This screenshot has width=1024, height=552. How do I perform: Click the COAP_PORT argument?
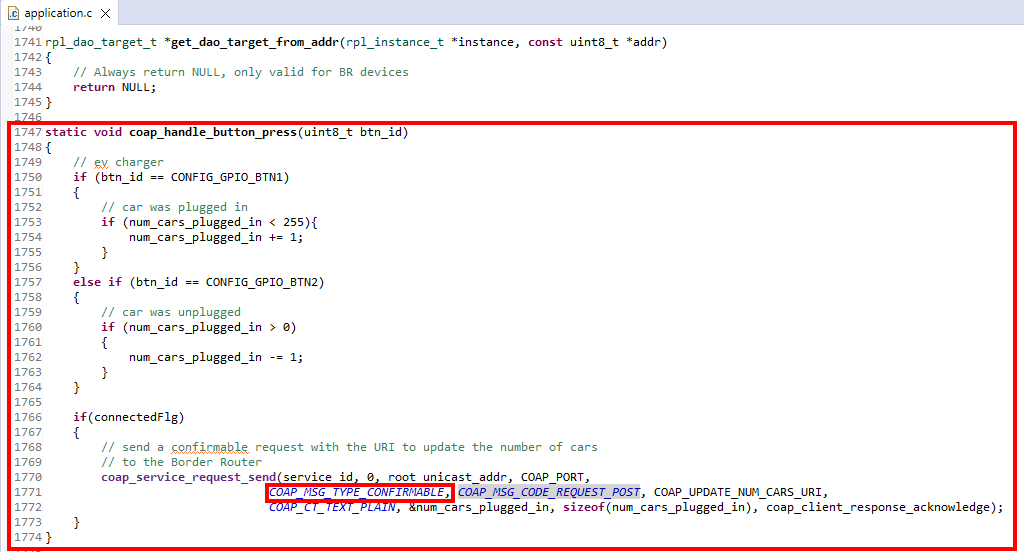[555, 477]
